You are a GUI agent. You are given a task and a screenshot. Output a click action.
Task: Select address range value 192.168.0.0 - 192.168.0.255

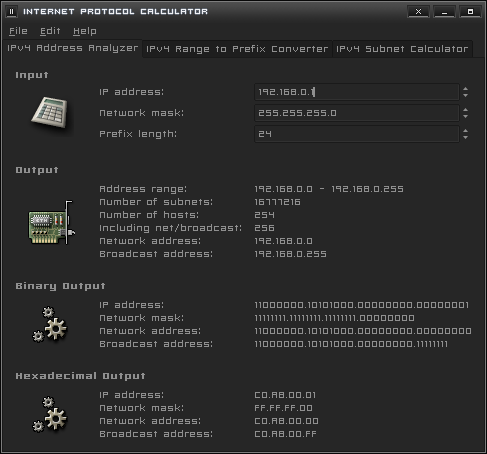pyautogui.click(x=329, y=189)
